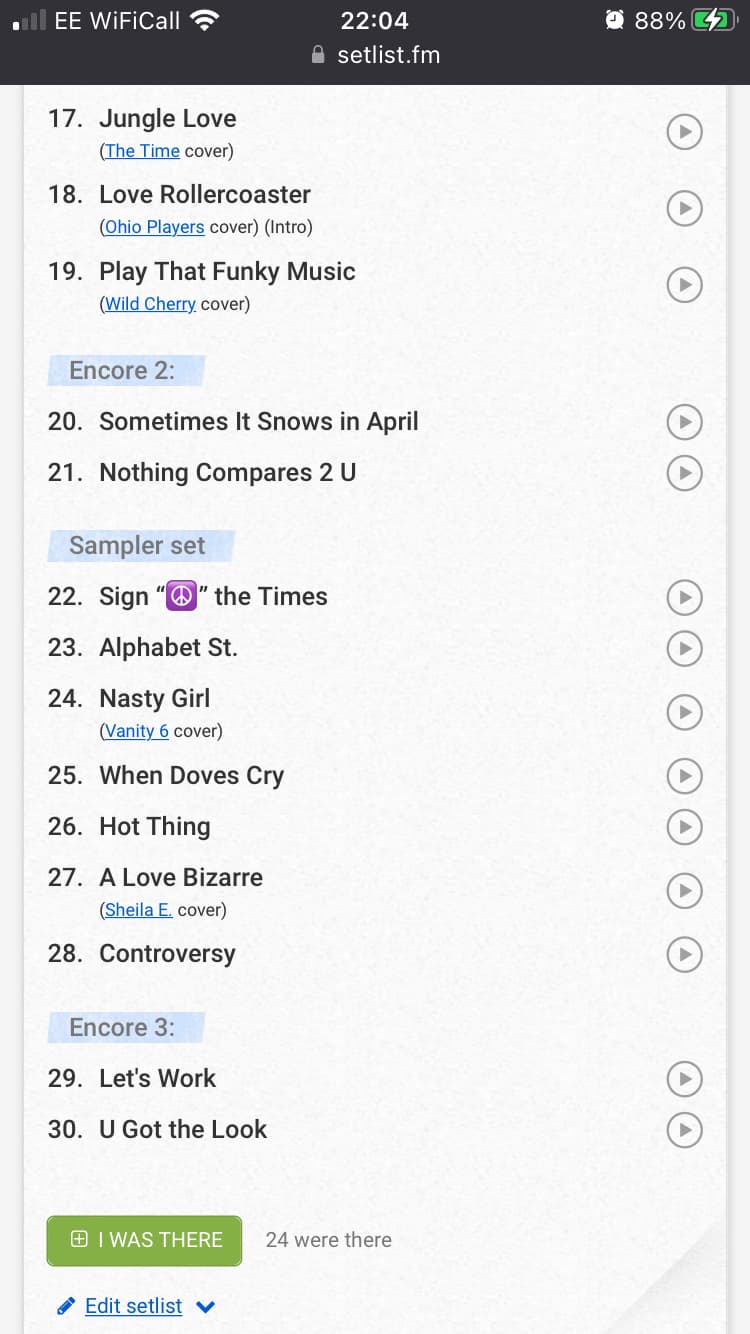Expand the Edit setlist chevron
The width and height of the screenshot is (750, 1334).
[x=206, y=1306]
